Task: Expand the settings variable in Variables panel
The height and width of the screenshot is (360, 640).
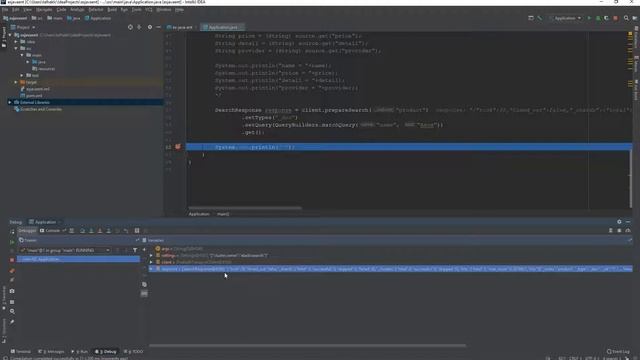Action: coord(151,256)
